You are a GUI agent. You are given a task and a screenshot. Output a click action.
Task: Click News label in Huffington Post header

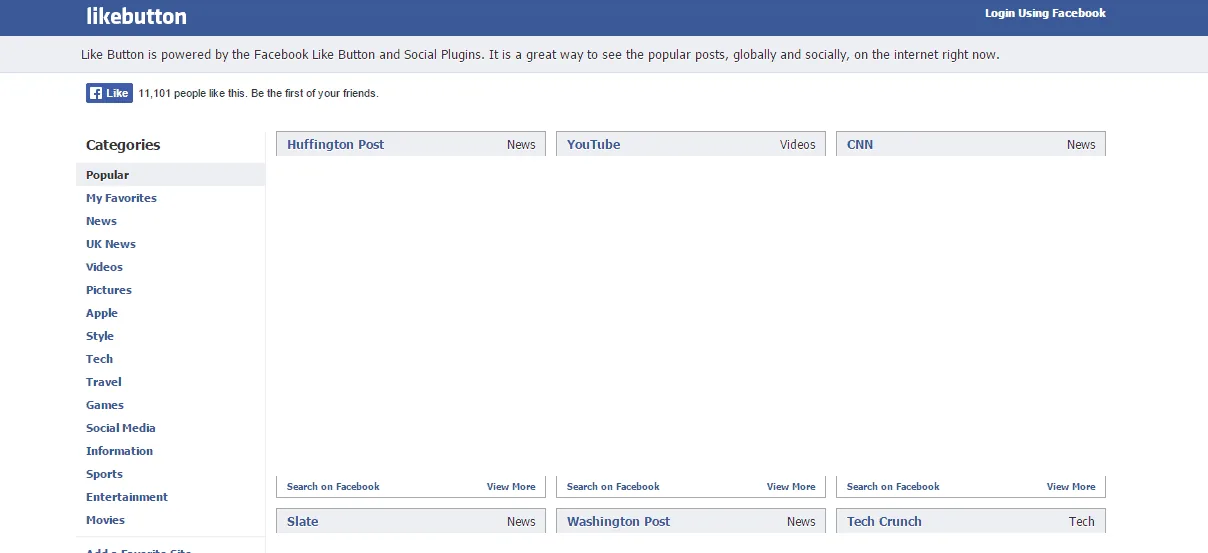pos(521,144)
